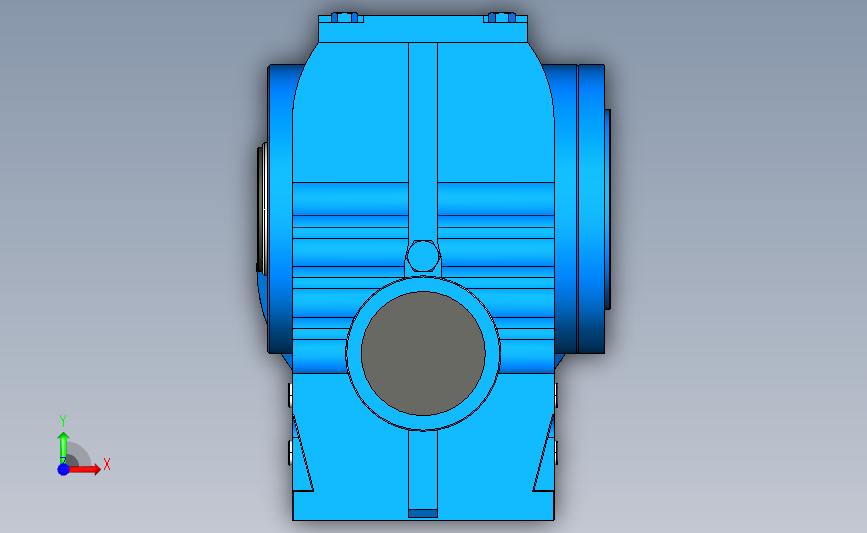Select the dark rectangle at the bottom of the rib
867x533 pixels.
click(423, 514)
